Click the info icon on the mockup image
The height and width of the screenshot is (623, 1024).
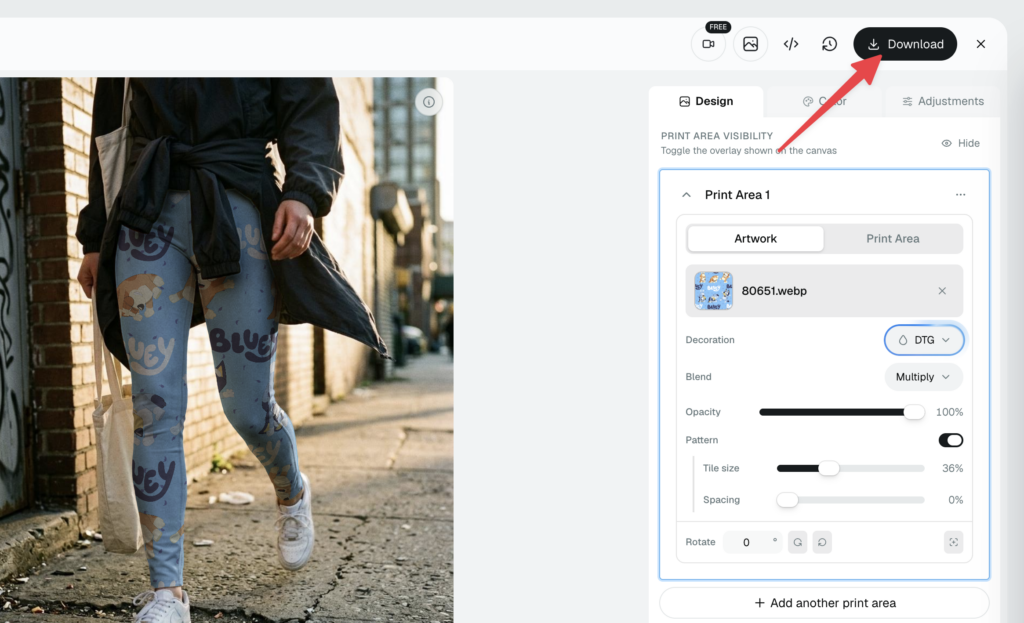tap(429, 102)
